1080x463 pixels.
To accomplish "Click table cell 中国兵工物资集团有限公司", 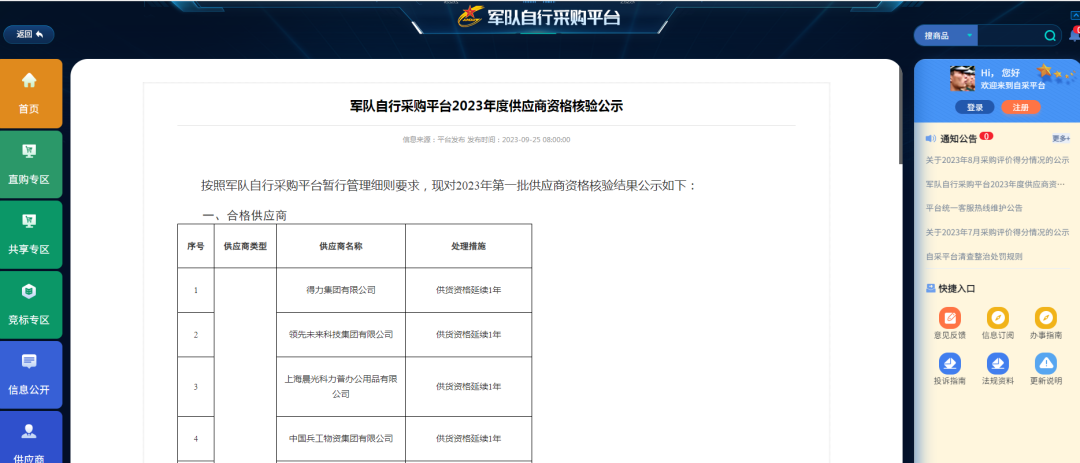I will pos(341,438).
